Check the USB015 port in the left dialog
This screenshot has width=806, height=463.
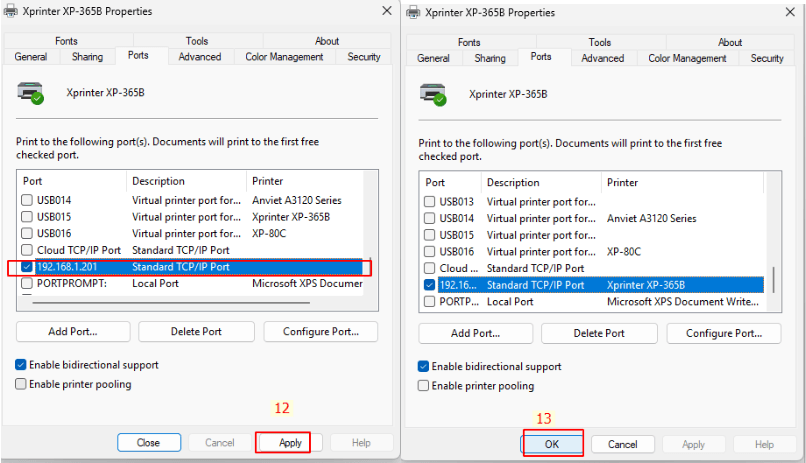coord(27,217)
